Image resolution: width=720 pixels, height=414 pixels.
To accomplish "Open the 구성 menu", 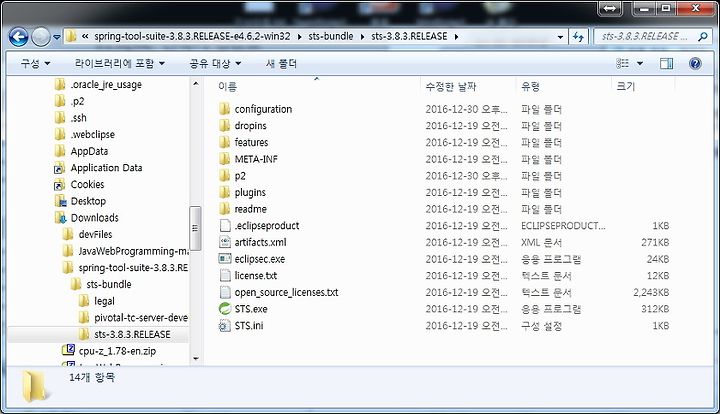I will pyautogui.click(x=35, y=63).
